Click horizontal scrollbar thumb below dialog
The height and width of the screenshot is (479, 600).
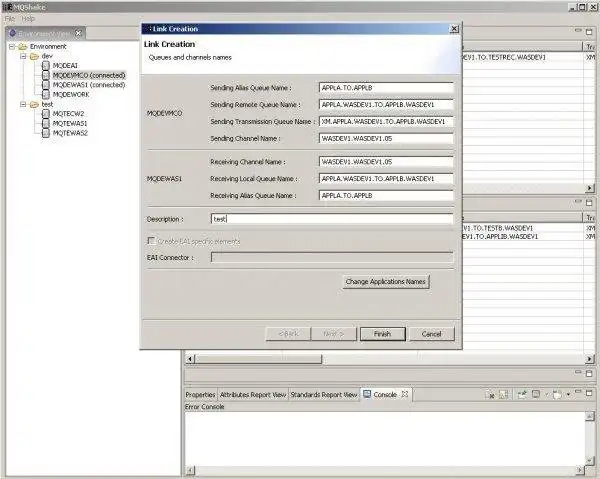pyautogui.click(x=259, y=359)
